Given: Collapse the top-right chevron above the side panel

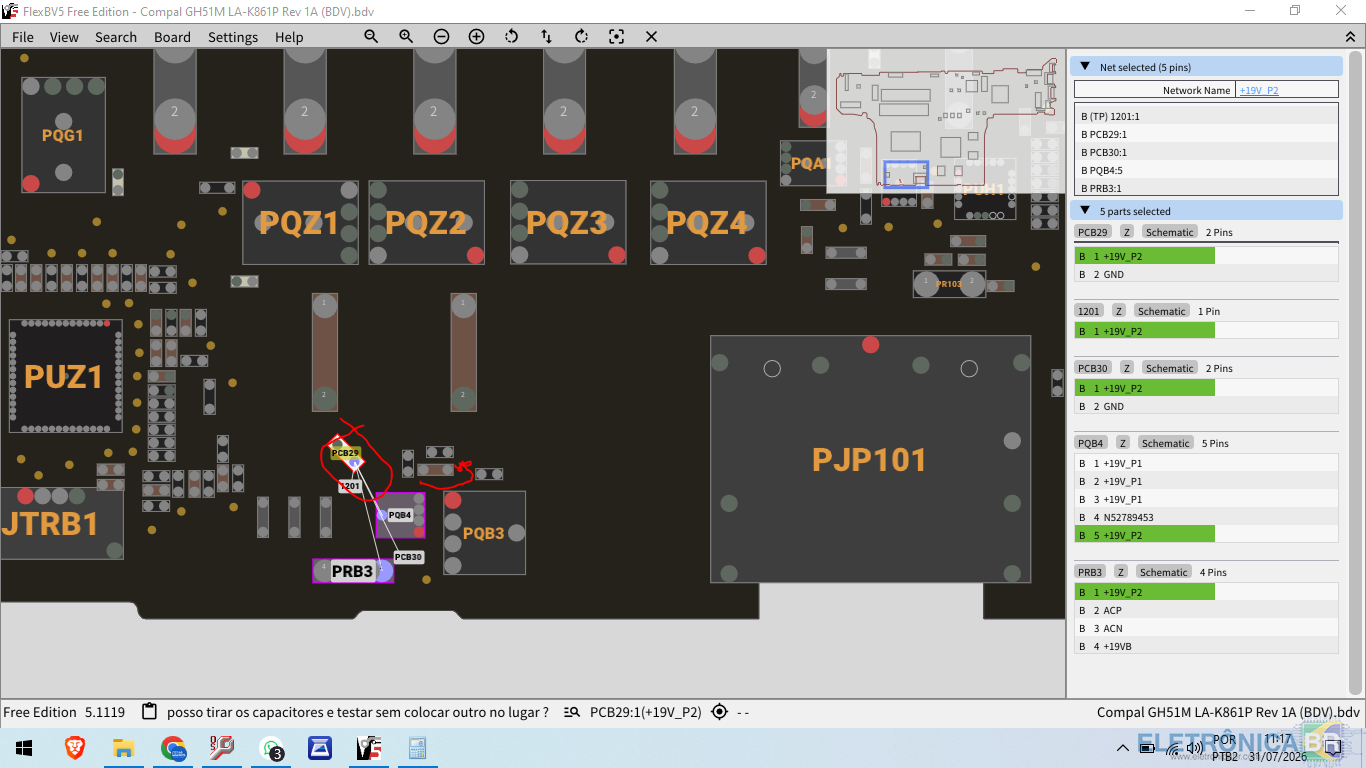Looking at the screenshot, I should tap(1350, 36).
